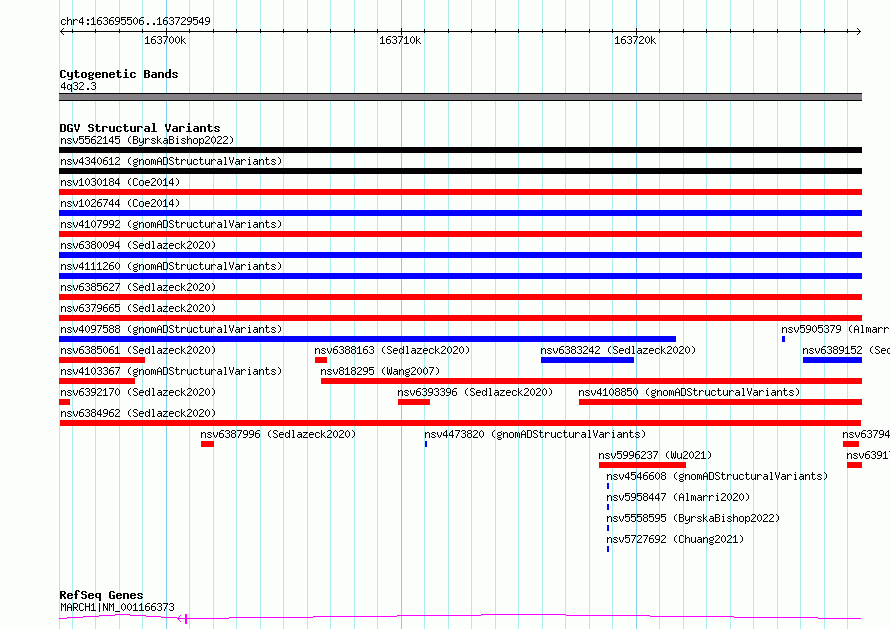Click the nsv5958447 (Almarri2020) label
Viewport: 890px width, 629px height.
point(678,497)
